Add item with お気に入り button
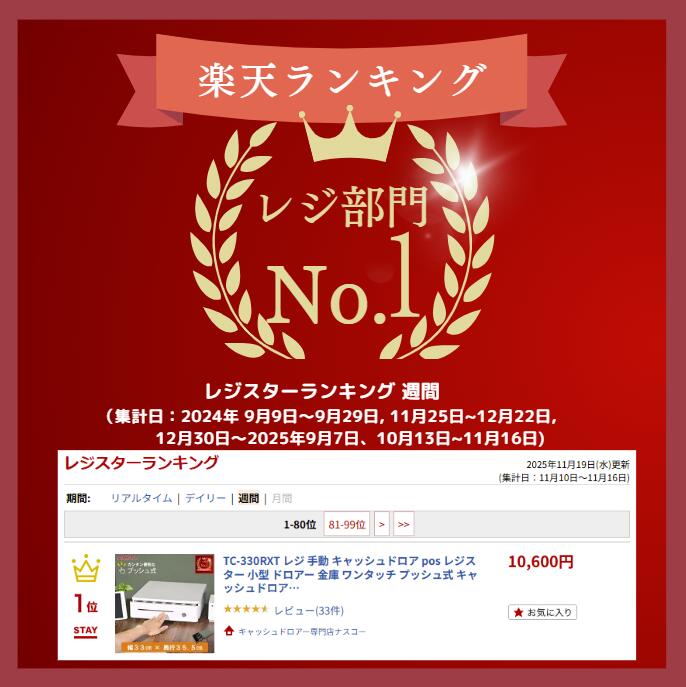The image size is (686, 687). coord(542,613)
